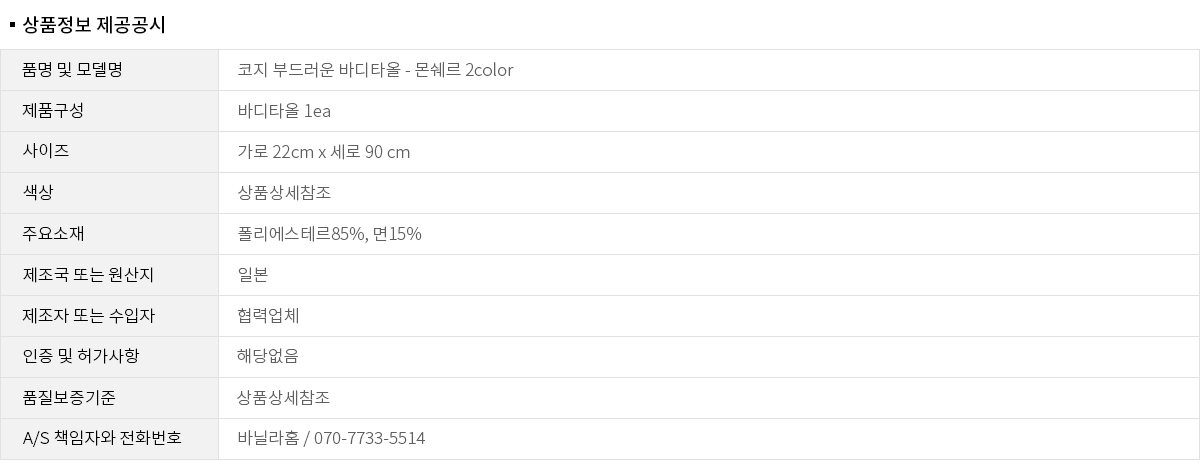Screen dimensions: 1200x475
Task: Click the 상품정보 제공공시 heading
Action: coord(93,25)
